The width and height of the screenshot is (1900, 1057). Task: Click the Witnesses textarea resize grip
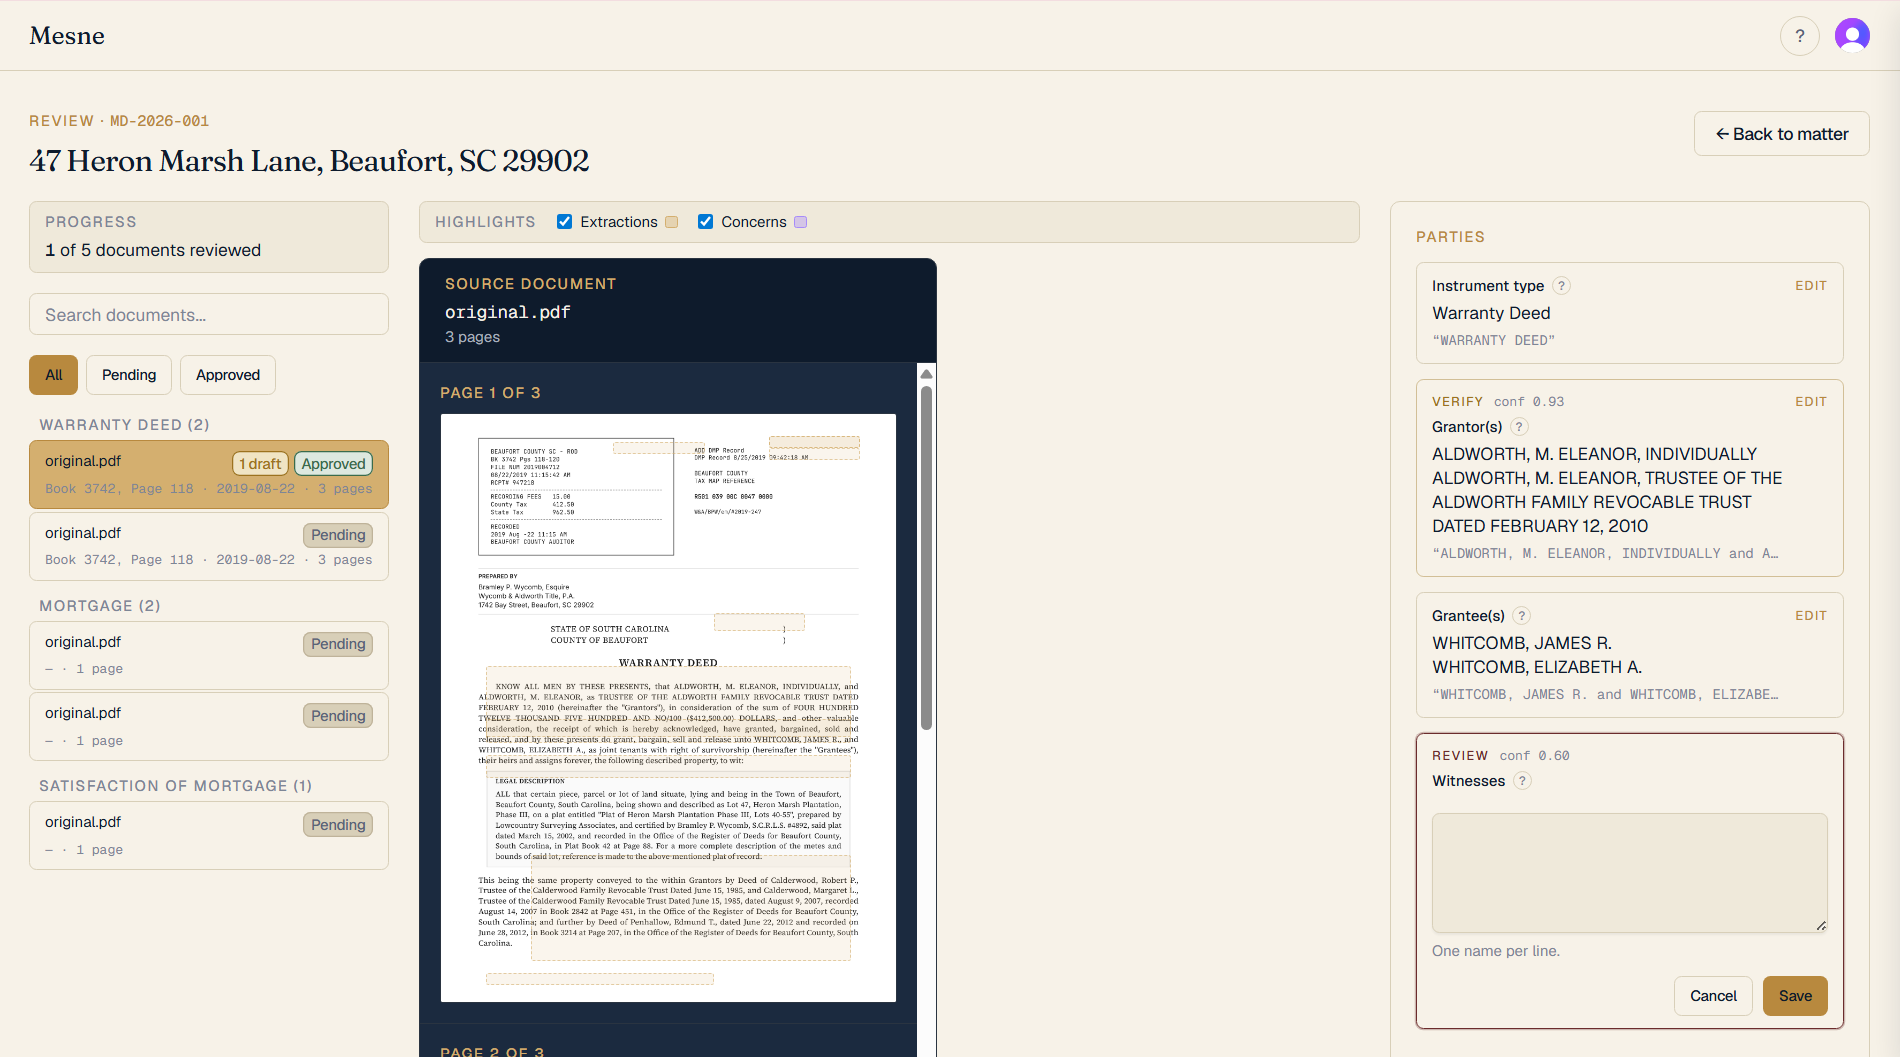1821,926
